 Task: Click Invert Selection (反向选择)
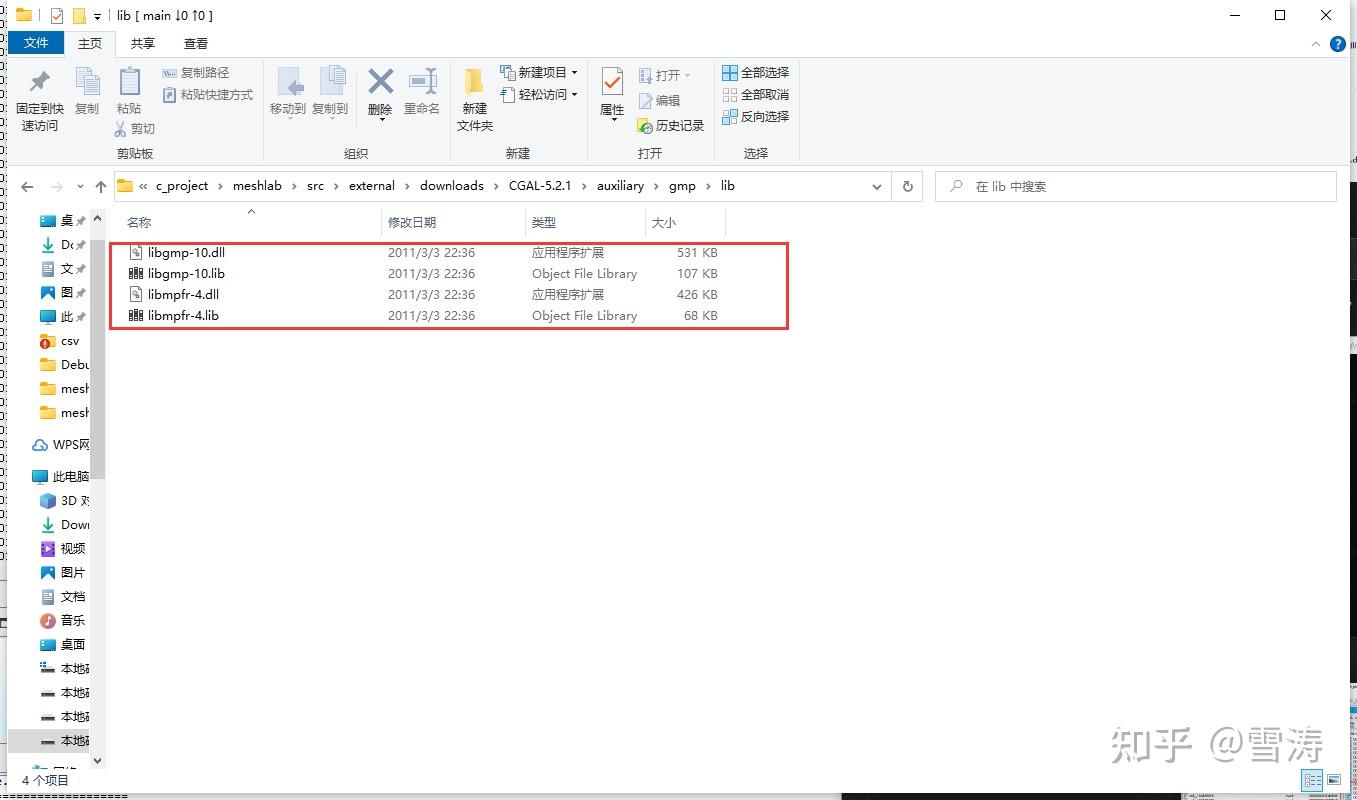[x=756, y=117]
